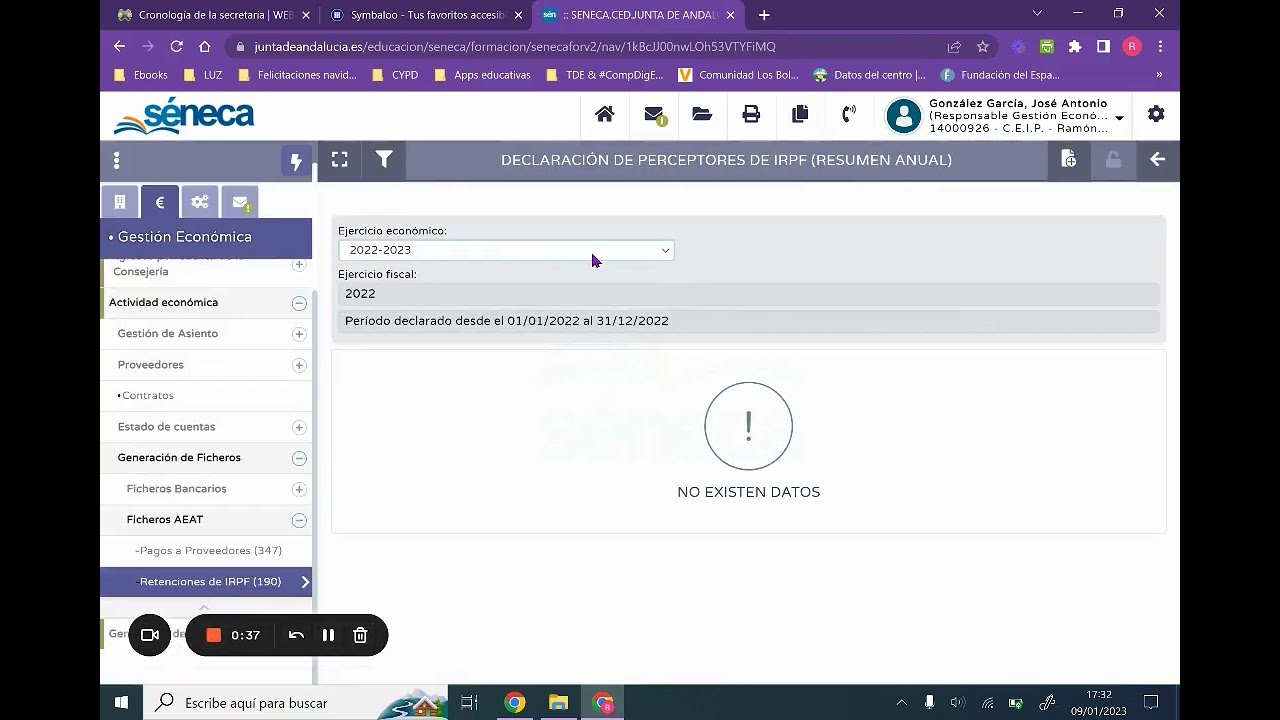
Task: Expand Gestión de Asiento
Action: click(x=299, y=334)
